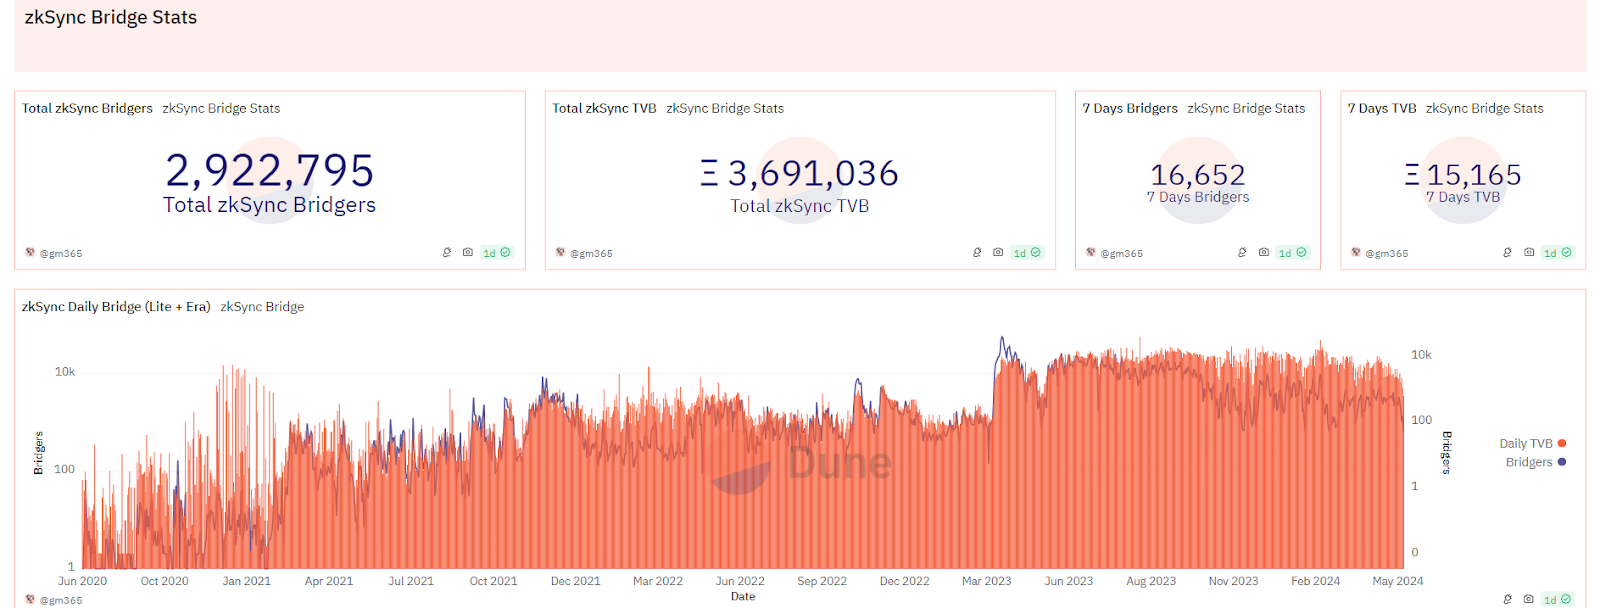Click 'zkSync Bridge Stats' dashboard heading
Viewport: 1600px width, 608px height.
click(x=111, y=17)
